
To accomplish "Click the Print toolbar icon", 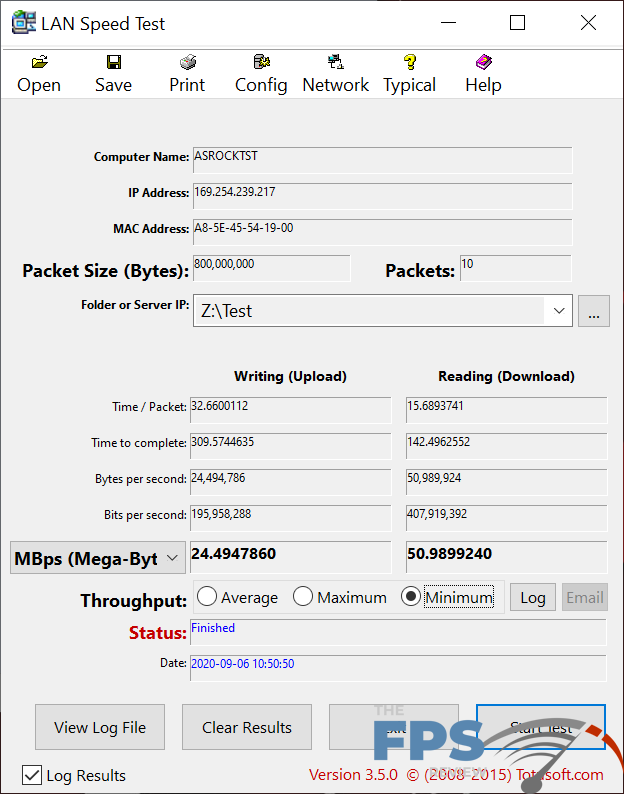I will point(188,62).
